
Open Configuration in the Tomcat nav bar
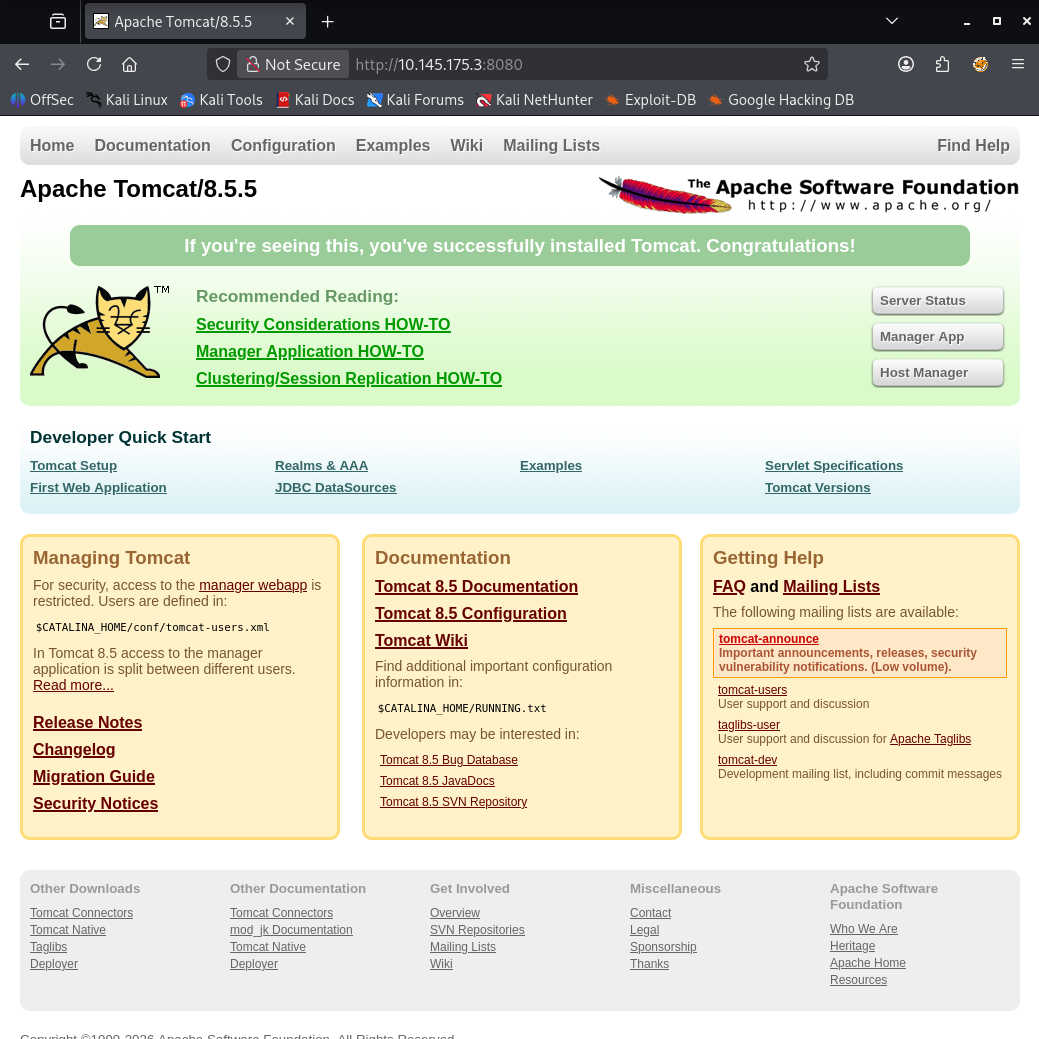point(283,145)
